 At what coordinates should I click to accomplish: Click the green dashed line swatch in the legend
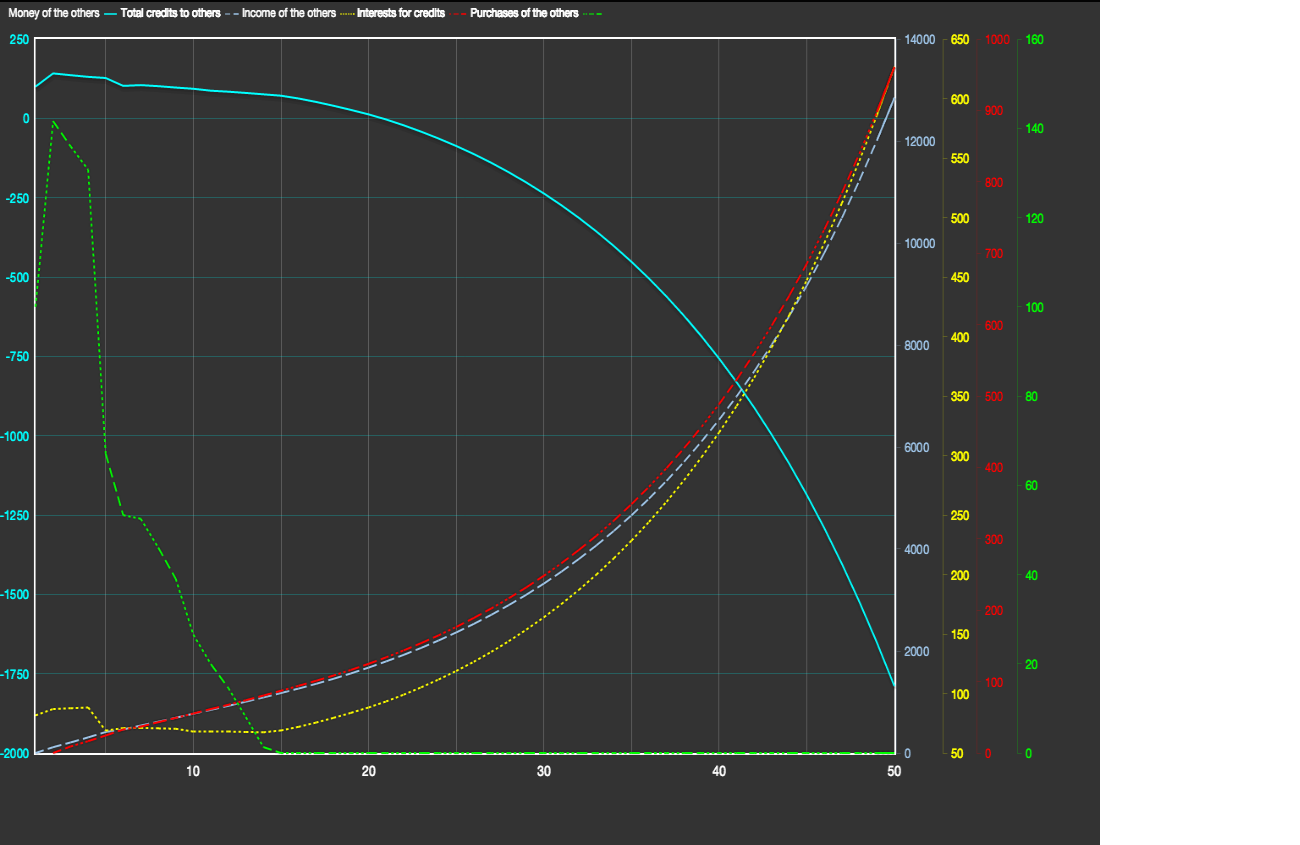(591, 14)
